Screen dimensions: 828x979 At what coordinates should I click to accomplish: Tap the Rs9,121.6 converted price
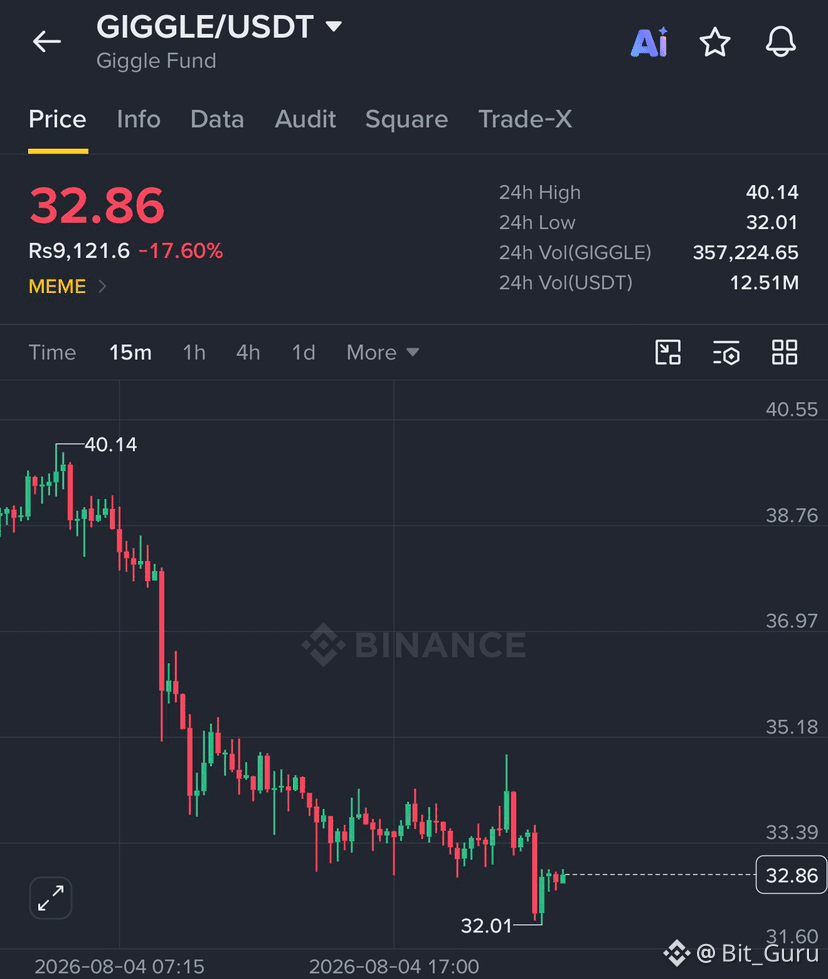pyautogui.click(x=79, y=251)
